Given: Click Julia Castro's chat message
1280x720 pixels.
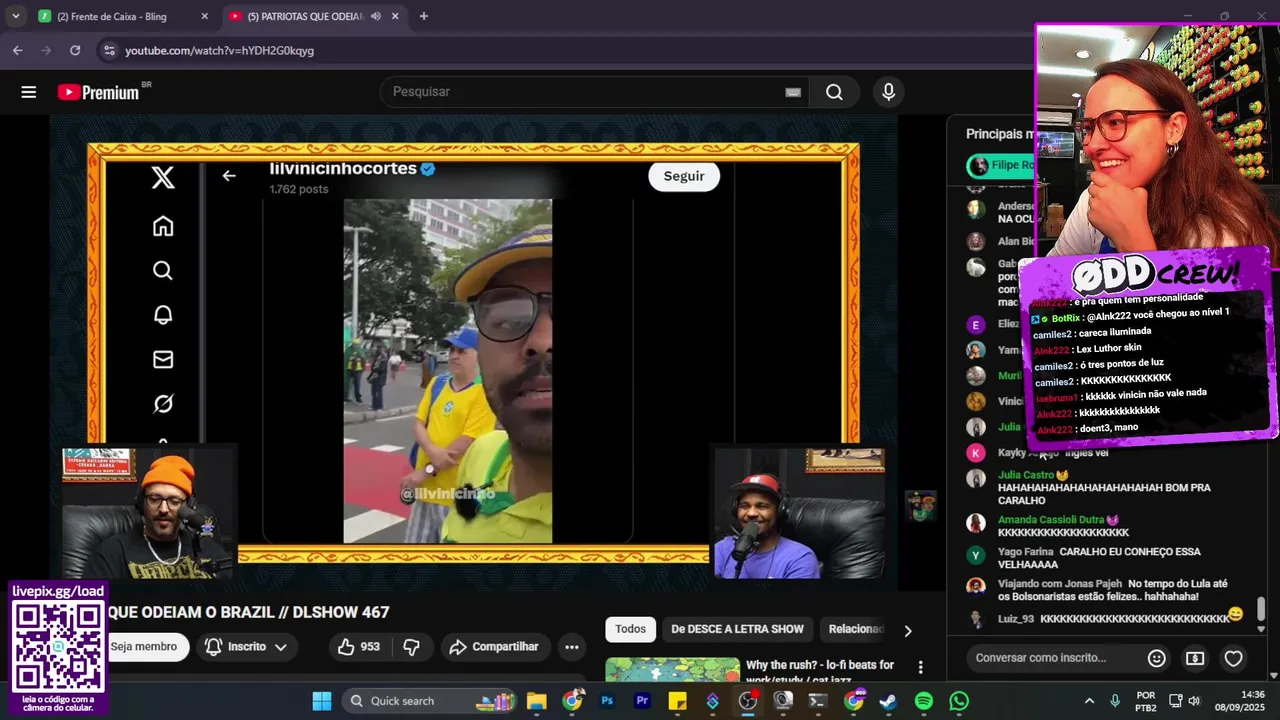Looking at the screenshot, I should coord(1104,488).
